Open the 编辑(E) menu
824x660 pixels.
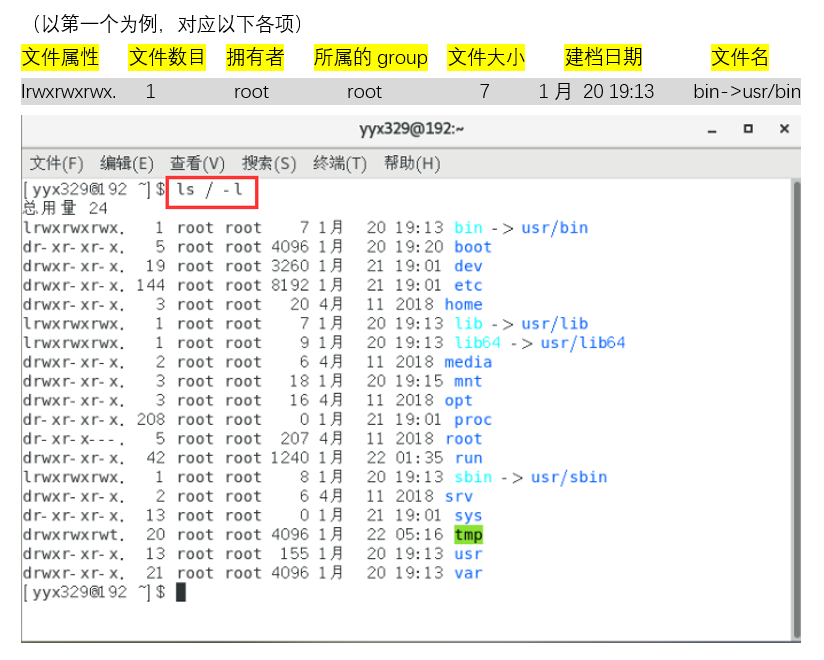point(127,163)
